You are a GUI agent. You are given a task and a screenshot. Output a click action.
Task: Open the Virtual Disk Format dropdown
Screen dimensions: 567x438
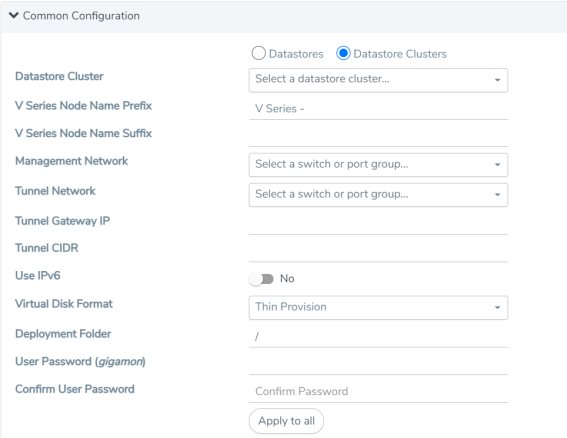pos(378,308)
